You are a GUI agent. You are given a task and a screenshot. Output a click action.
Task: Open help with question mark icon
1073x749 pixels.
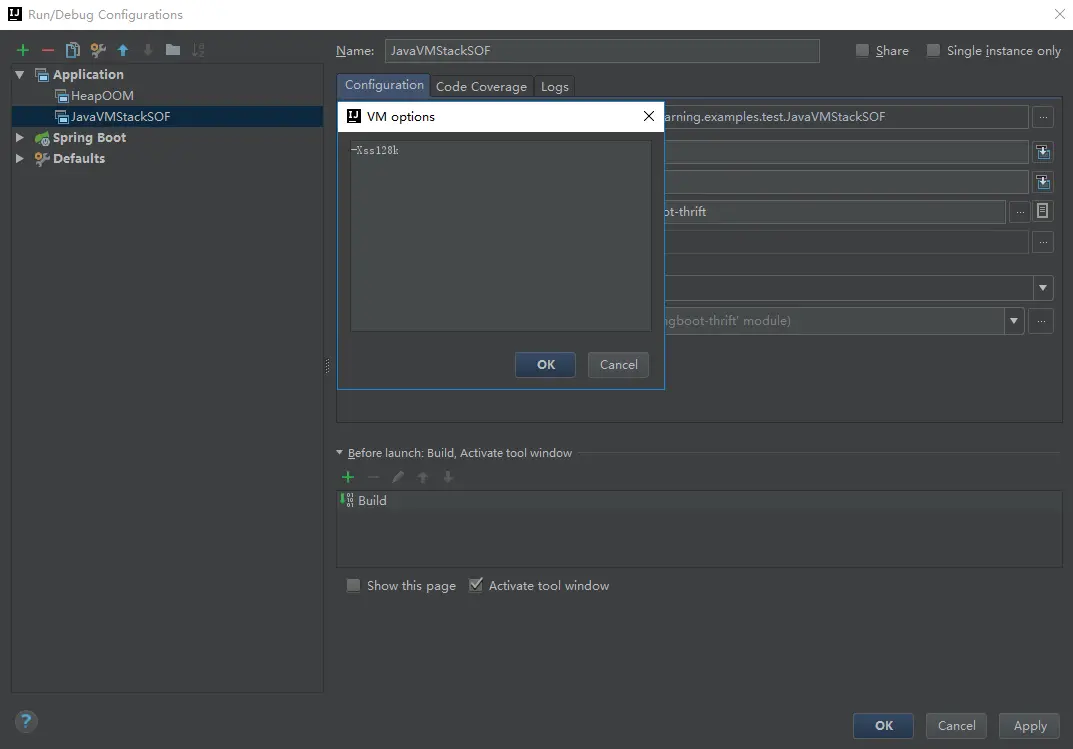tap(26, 721)
